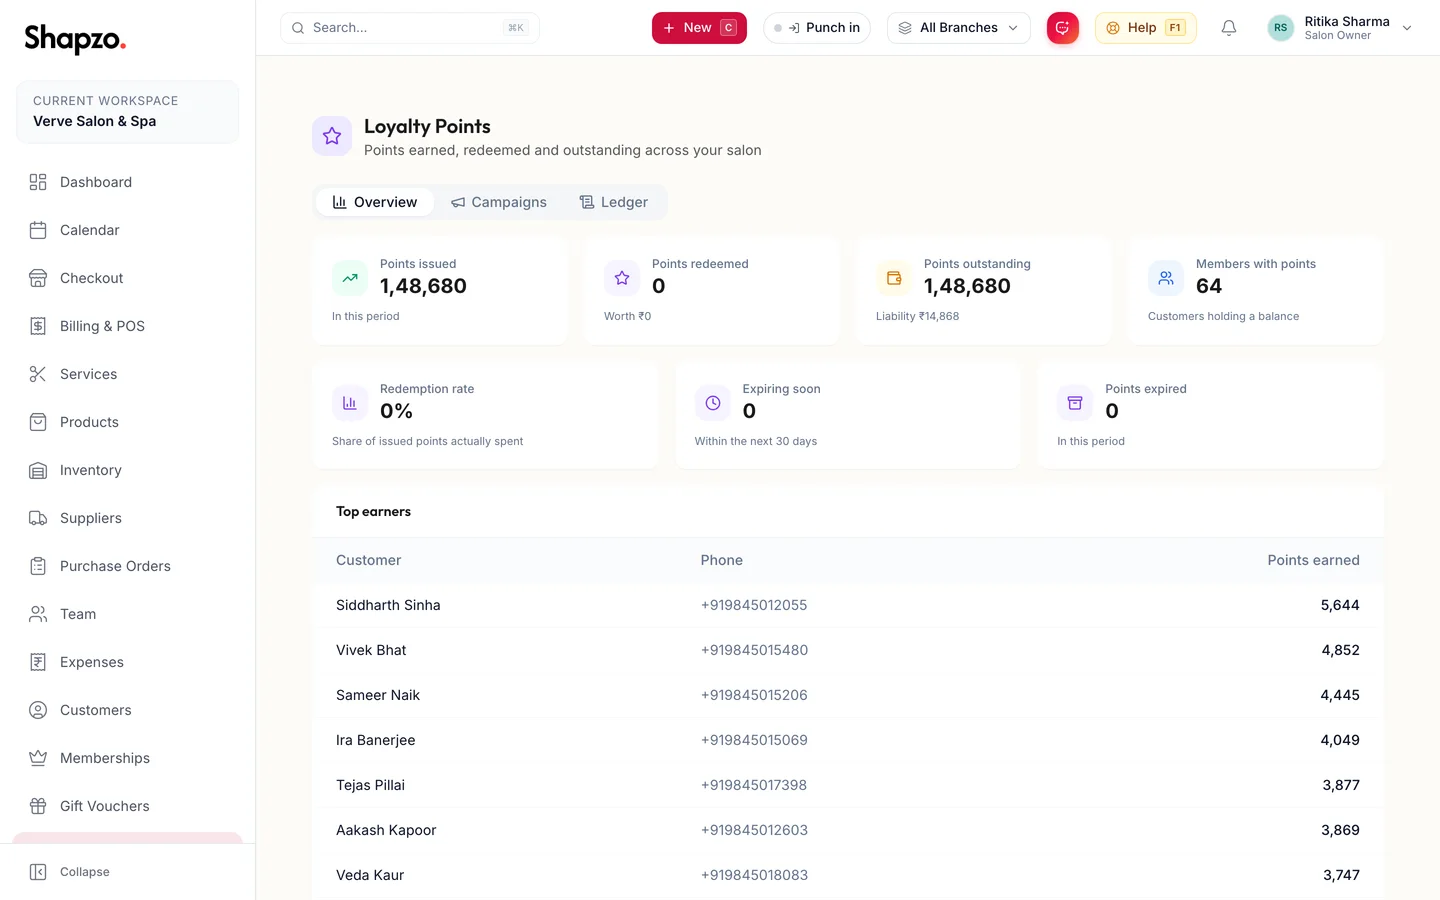The width and height of the screenshot is (1440, 900).
Task: Select the Siddharth Sinha row
Action: click(848, 605)
